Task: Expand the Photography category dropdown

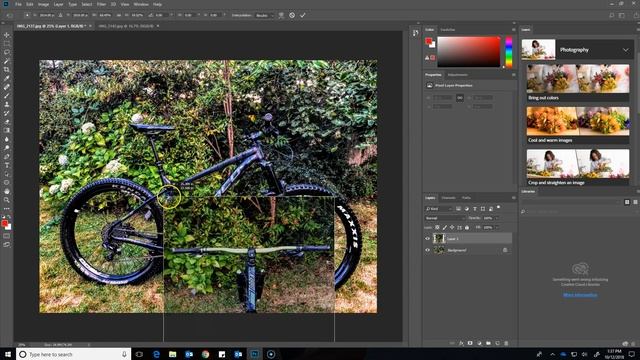Action: click(626, 50)
